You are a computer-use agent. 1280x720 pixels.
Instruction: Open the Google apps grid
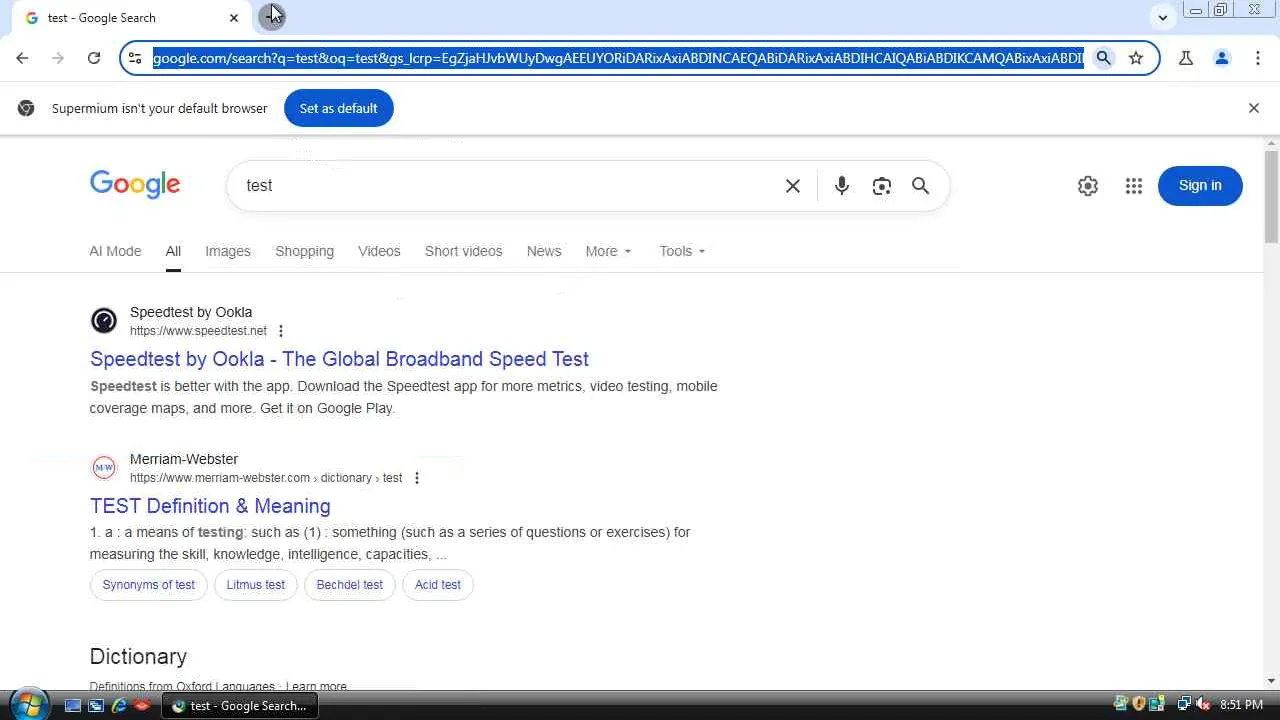click(1134, 186)
